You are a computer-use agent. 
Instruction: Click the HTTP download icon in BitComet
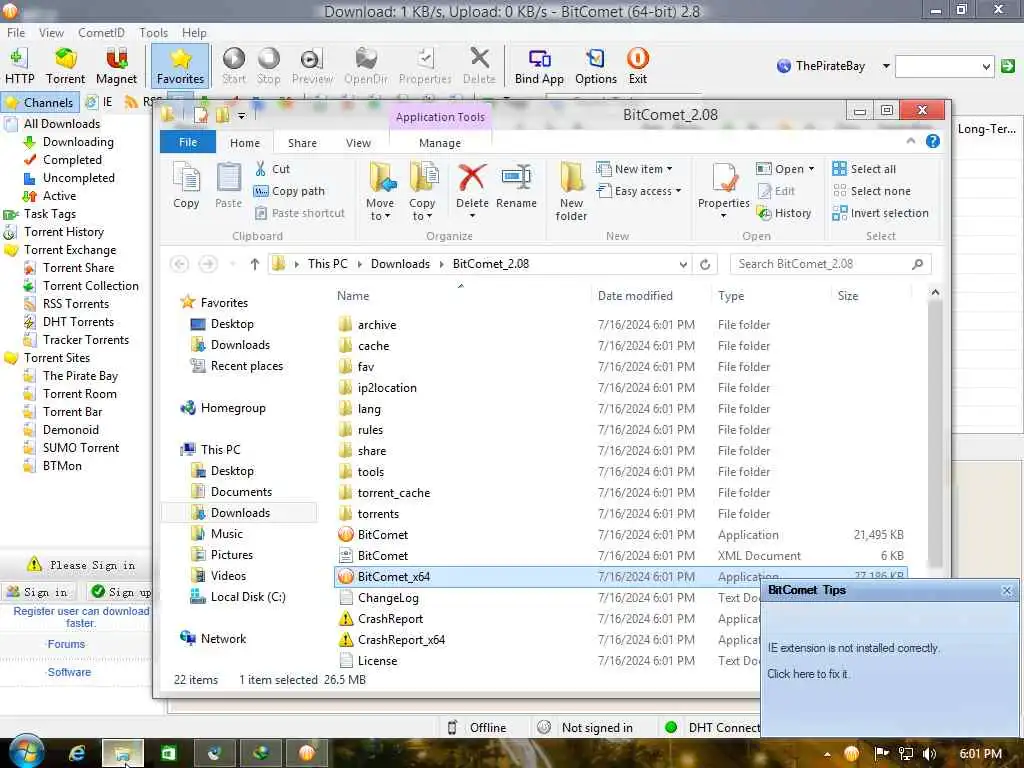19,65
